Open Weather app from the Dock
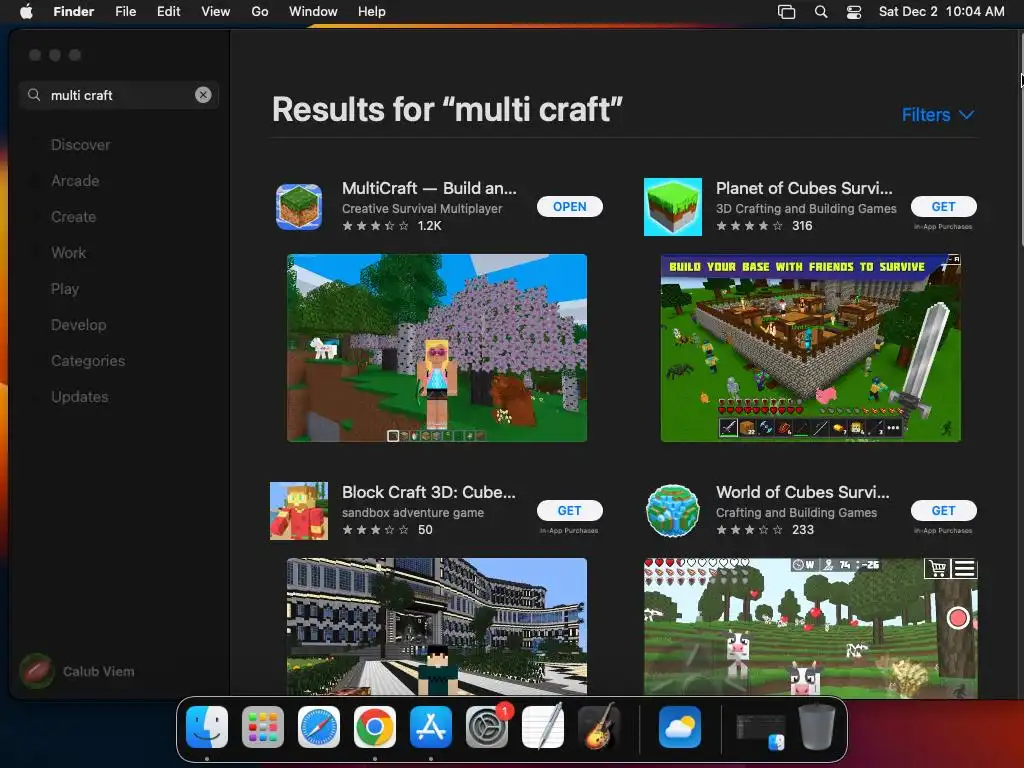 point(680,727)
